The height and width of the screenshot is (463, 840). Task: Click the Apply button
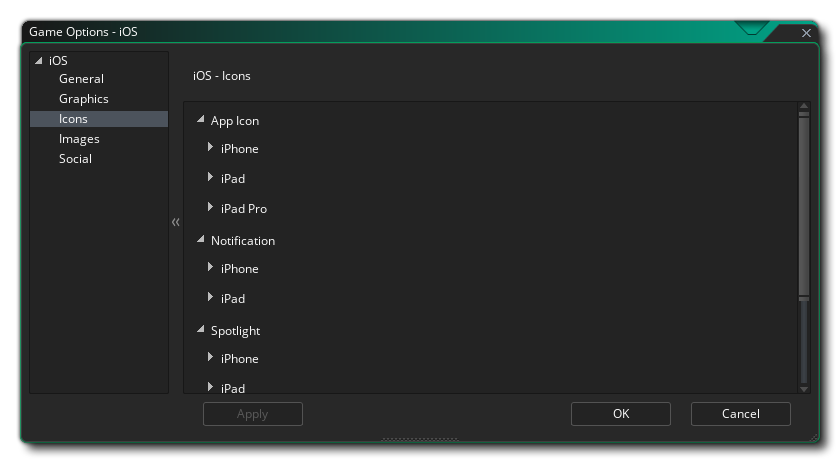click(253, 414)
